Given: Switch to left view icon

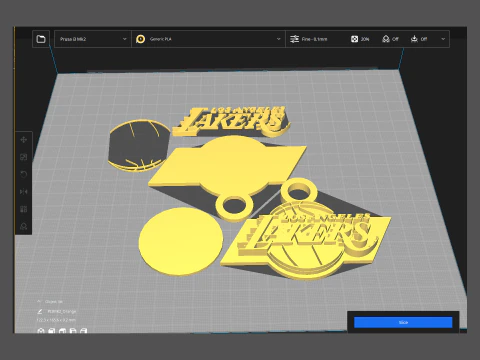Looking at the screenshot, I should click(x=73, y=331).
